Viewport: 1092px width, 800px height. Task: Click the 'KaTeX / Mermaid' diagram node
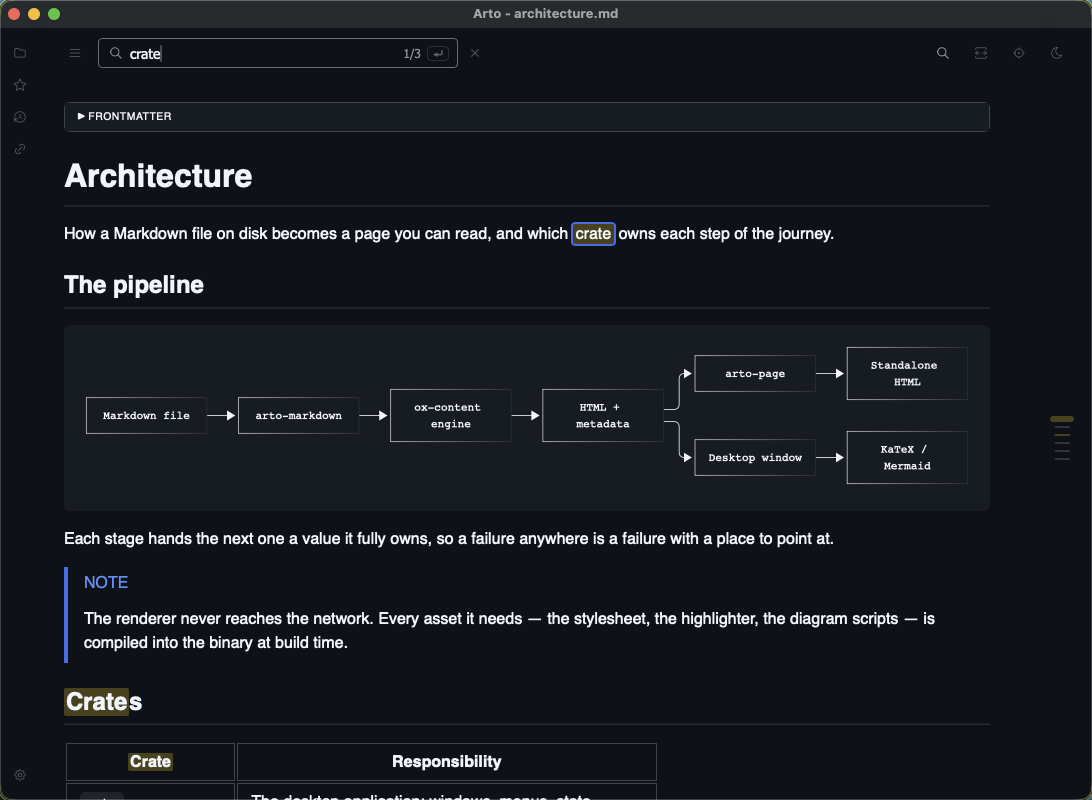pos(907,457)
